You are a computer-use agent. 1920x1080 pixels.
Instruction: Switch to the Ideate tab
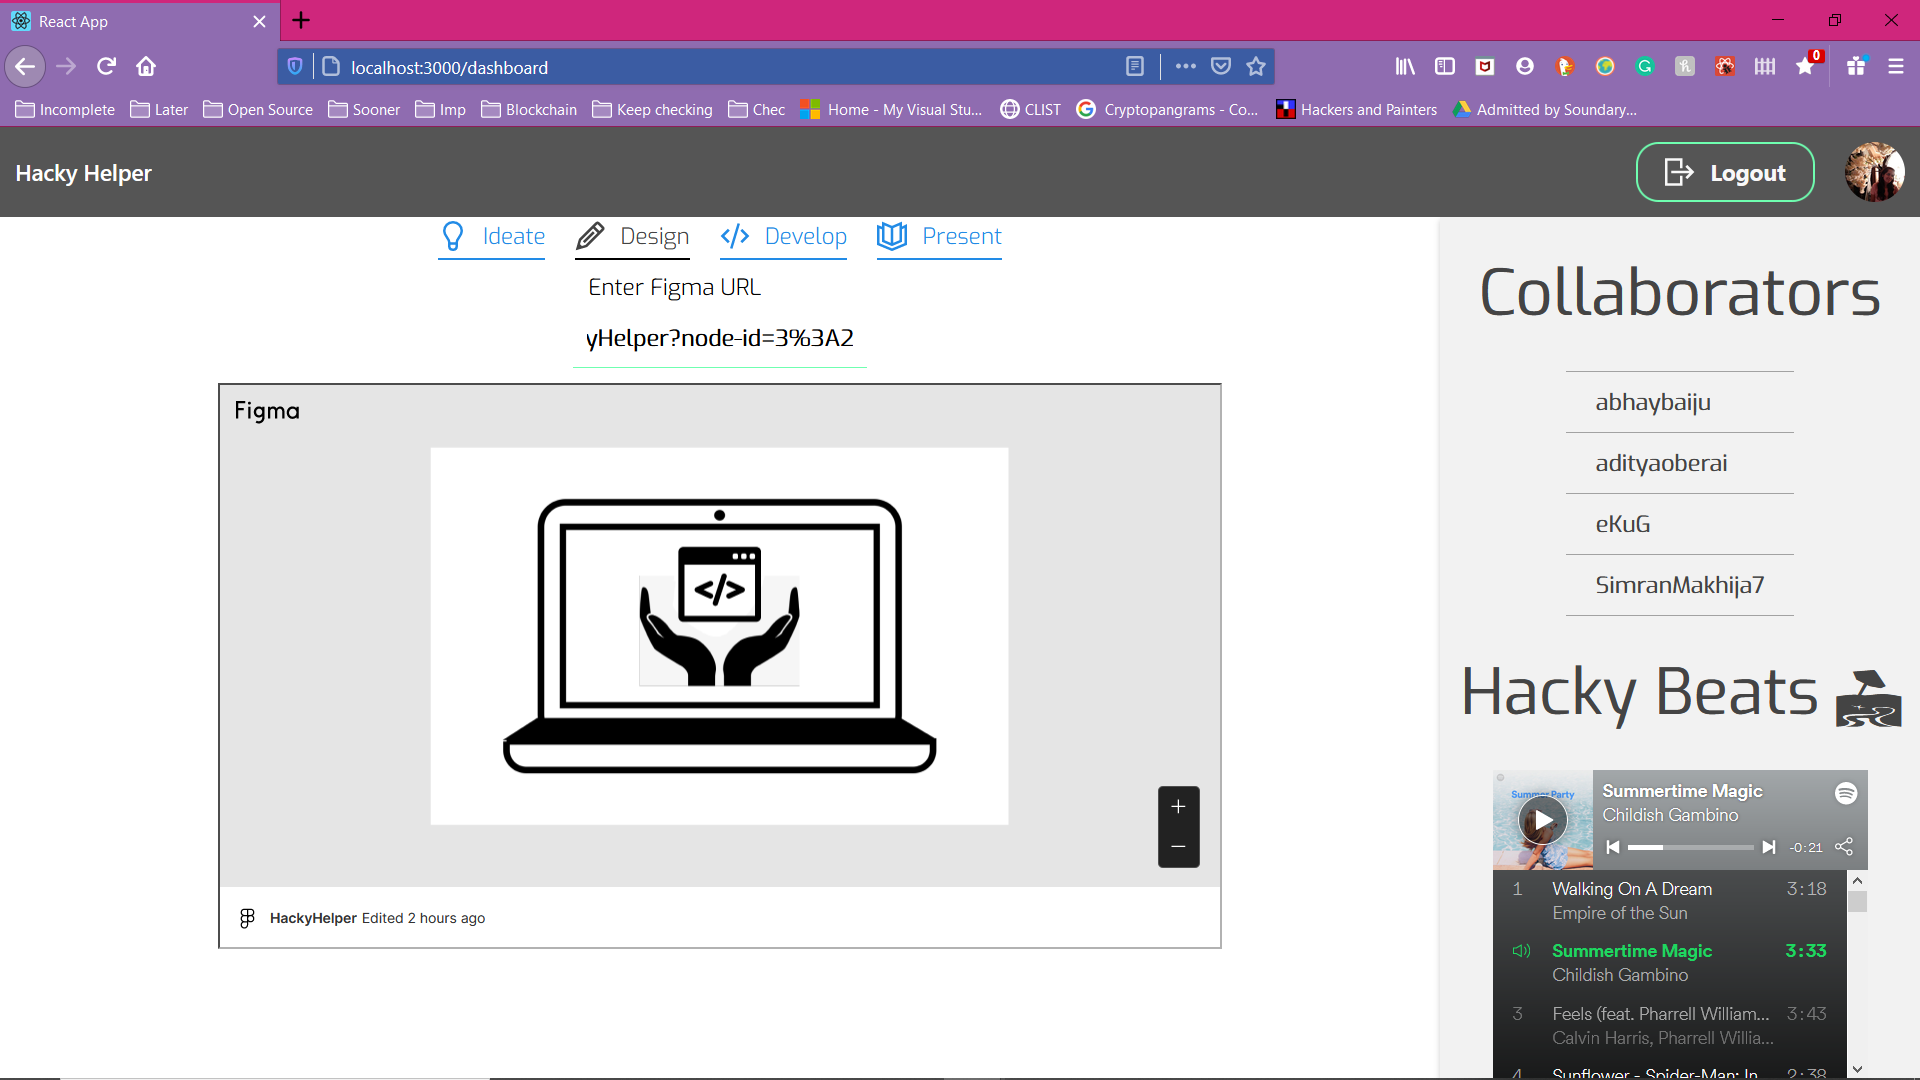[492, 237]
